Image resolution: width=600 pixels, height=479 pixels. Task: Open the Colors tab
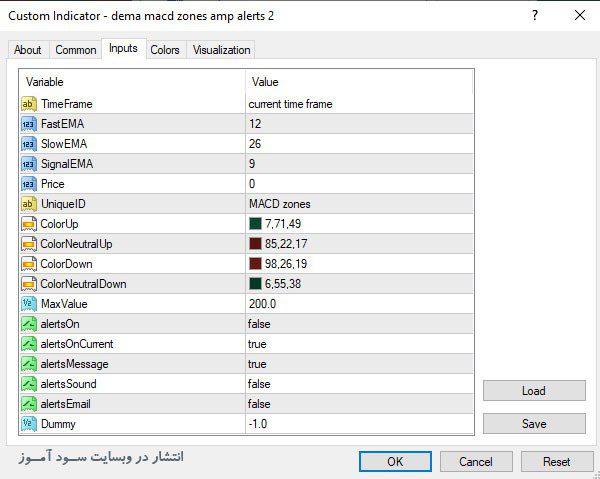[x=165, y=50]
